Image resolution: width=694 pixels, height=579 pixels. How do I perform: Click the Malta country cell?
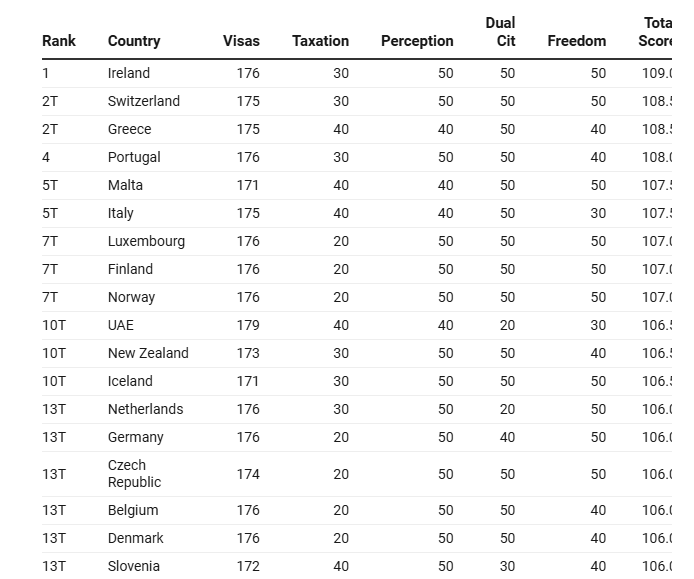tap(125, 185)
